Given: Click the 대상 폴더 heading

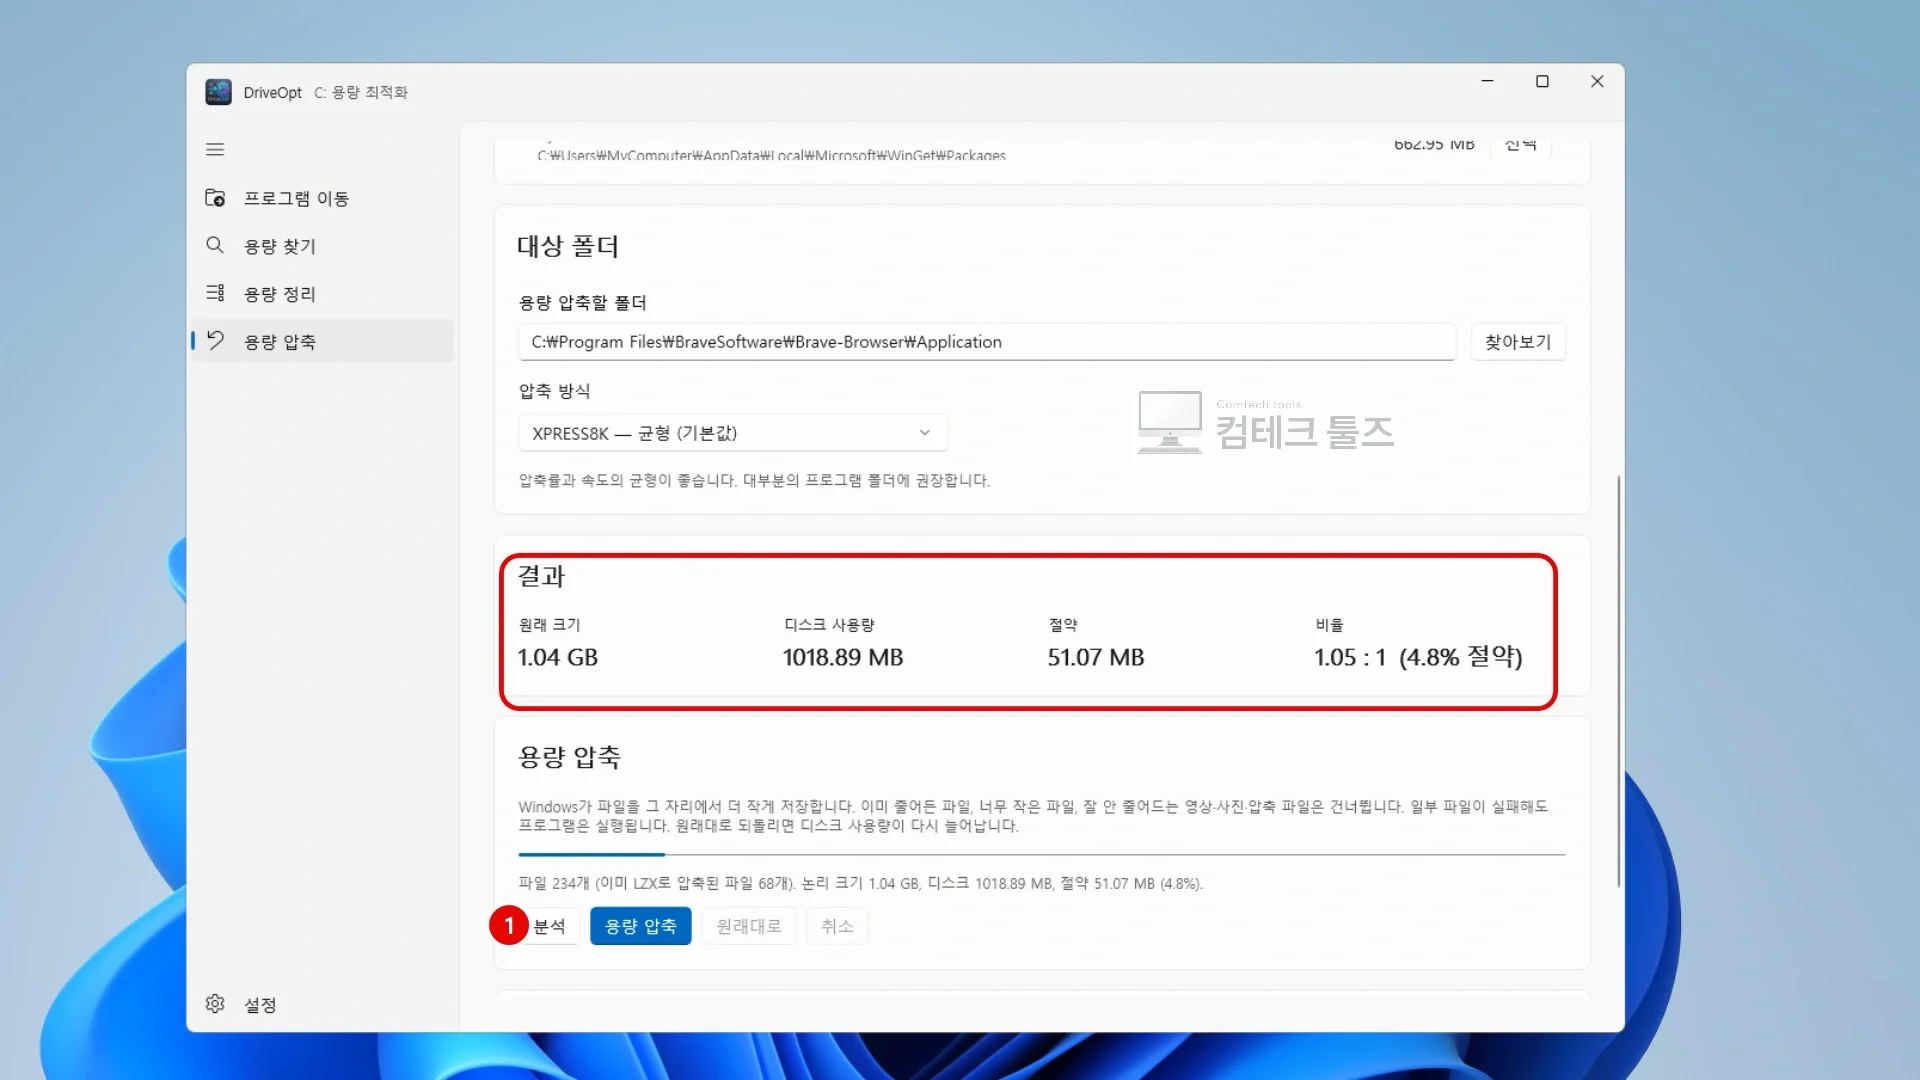Looking at the screenshot, I should (x=567, y=246).
